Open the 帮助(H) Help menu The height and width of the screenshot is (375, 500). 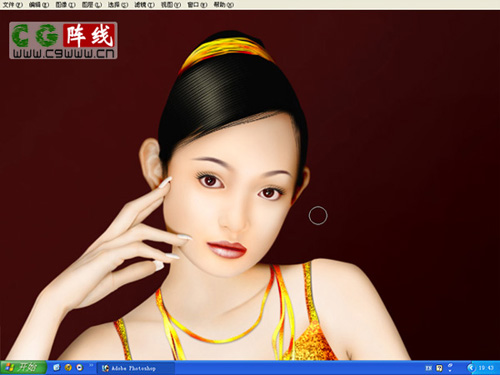[x=224, y=5]
